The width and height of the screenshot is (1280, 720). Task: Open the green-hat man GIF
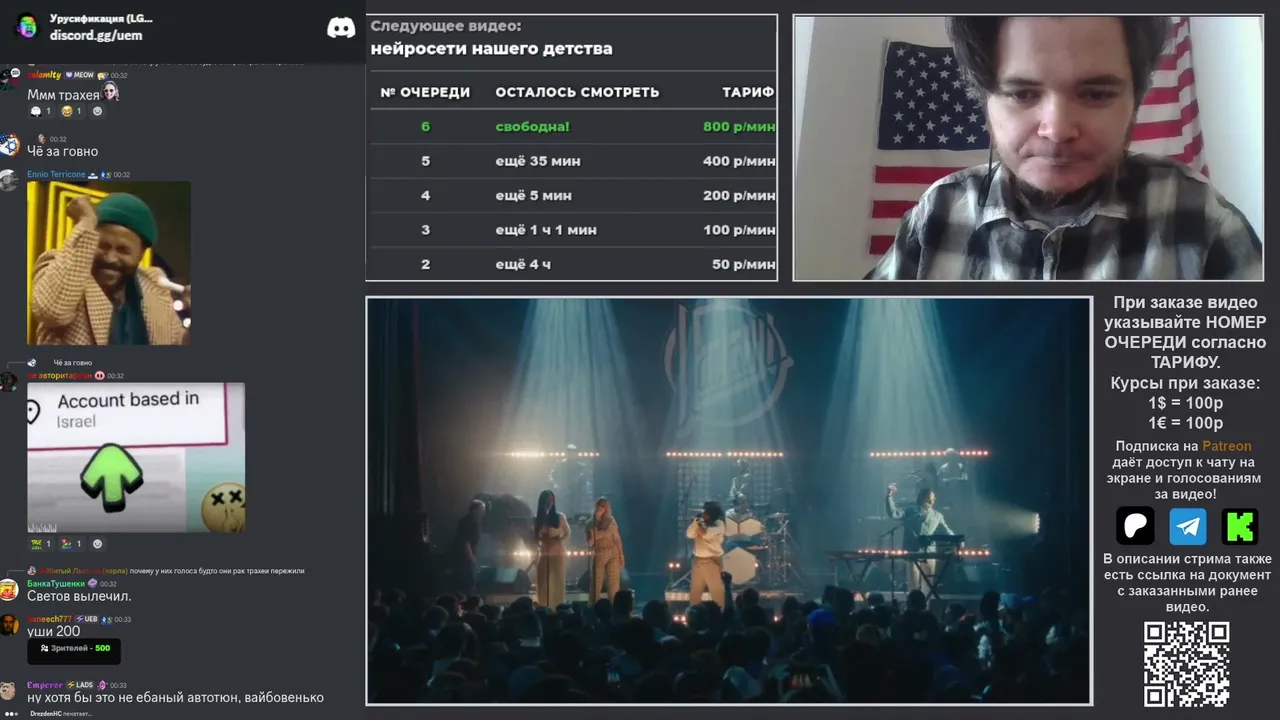109,263
